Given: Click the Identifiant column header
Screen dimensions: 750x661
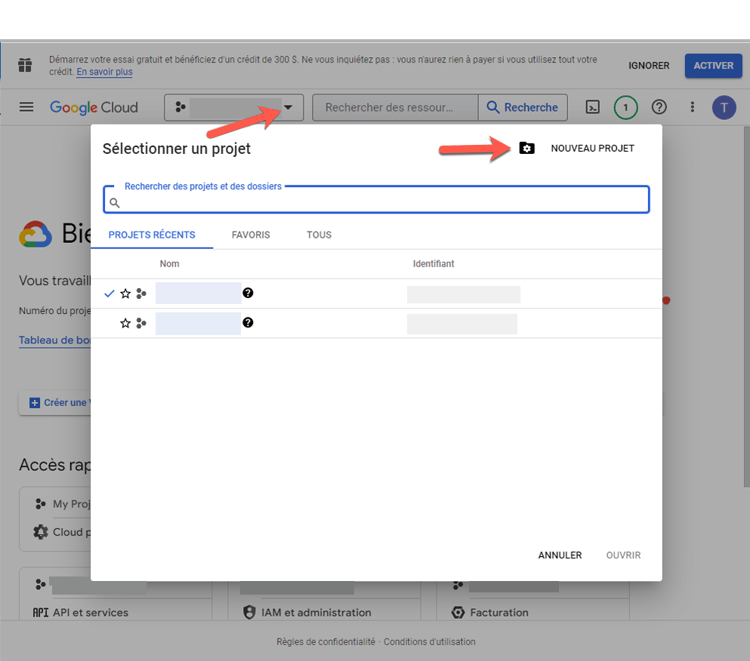Looking at the screenshot, I should click(433, 264).
